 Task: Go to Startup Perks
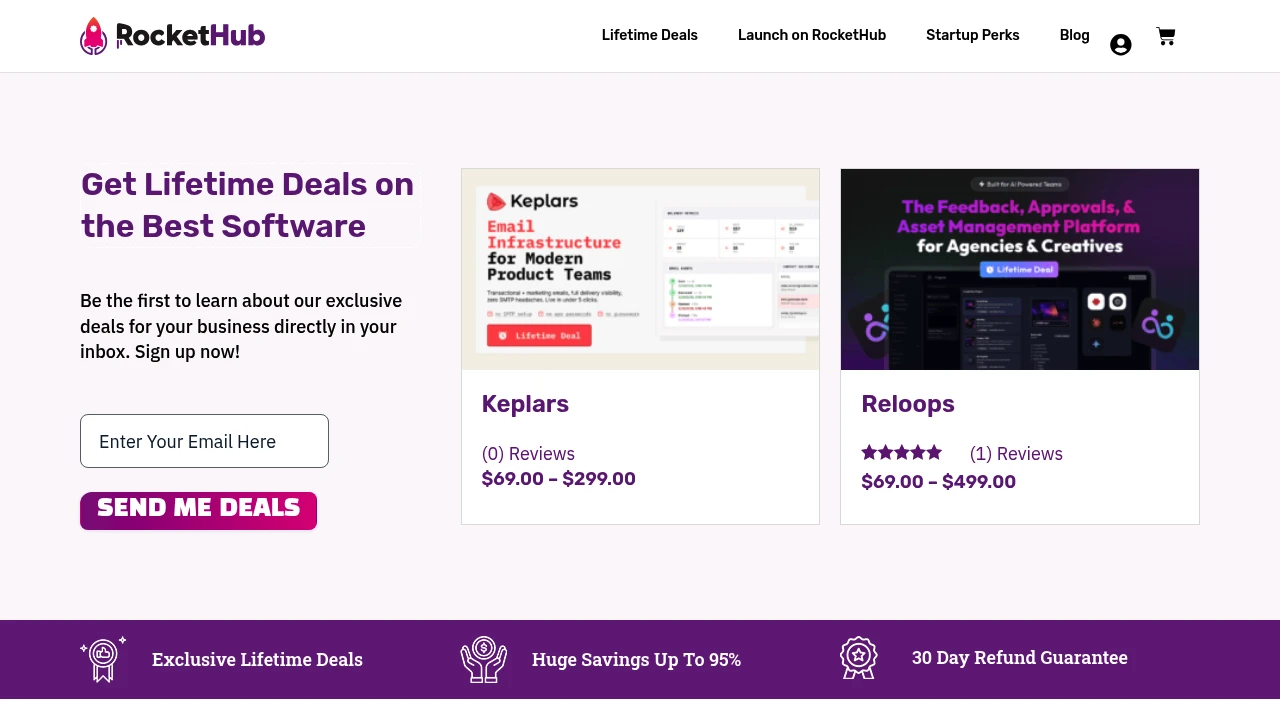973,35
